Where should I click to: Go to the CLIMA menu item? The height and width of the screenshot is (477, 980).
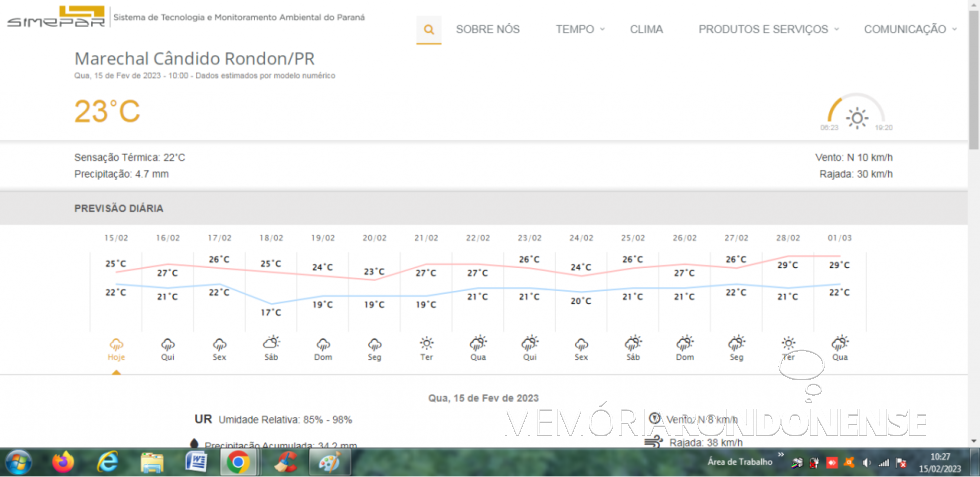click(x=646, y=30)
